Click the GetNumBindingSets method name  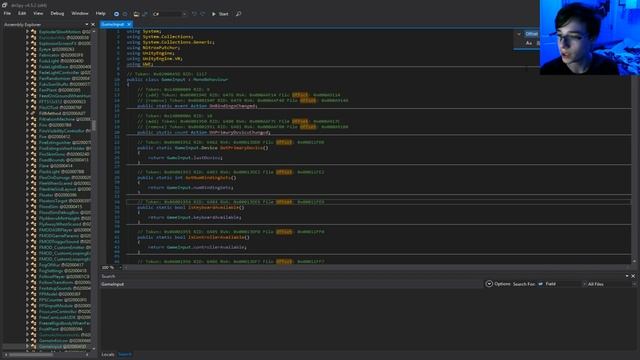[209, 178]
